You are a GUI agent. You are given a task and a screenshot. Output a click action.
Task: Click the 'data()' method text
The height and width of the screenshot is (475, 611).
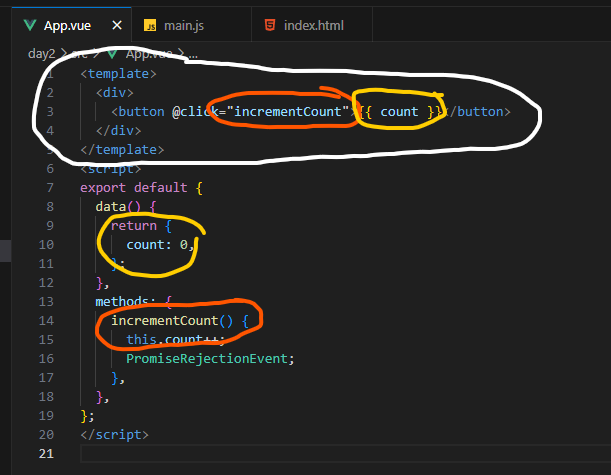click(118, 207)
